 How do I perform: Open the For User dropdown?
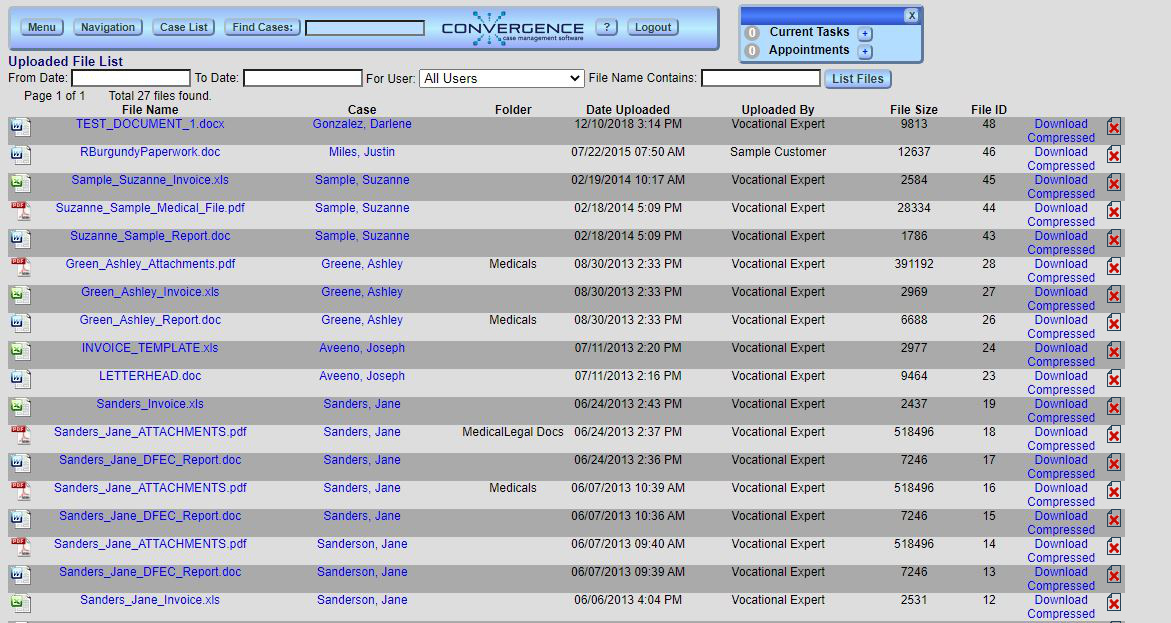click(x=502, y=78)
